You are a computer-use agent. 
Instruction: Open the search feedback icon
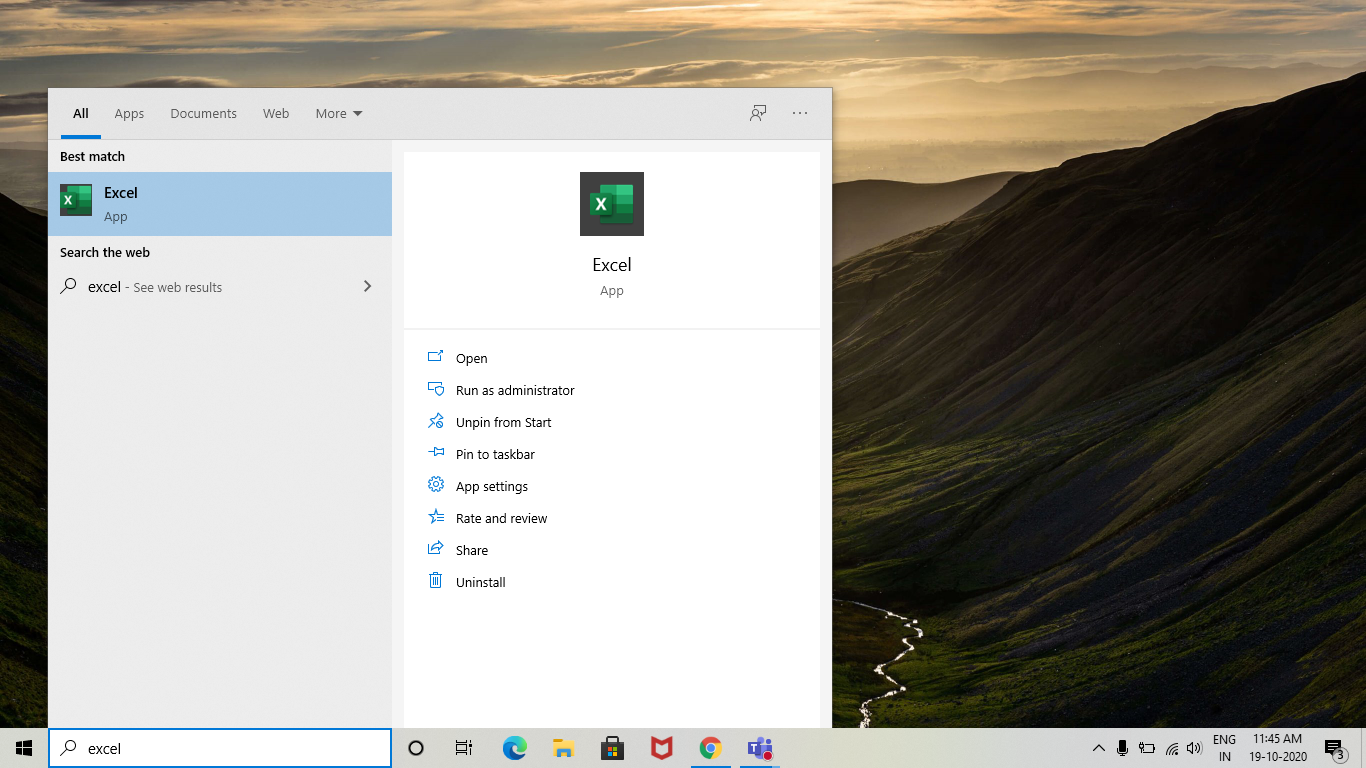[758, 113]
